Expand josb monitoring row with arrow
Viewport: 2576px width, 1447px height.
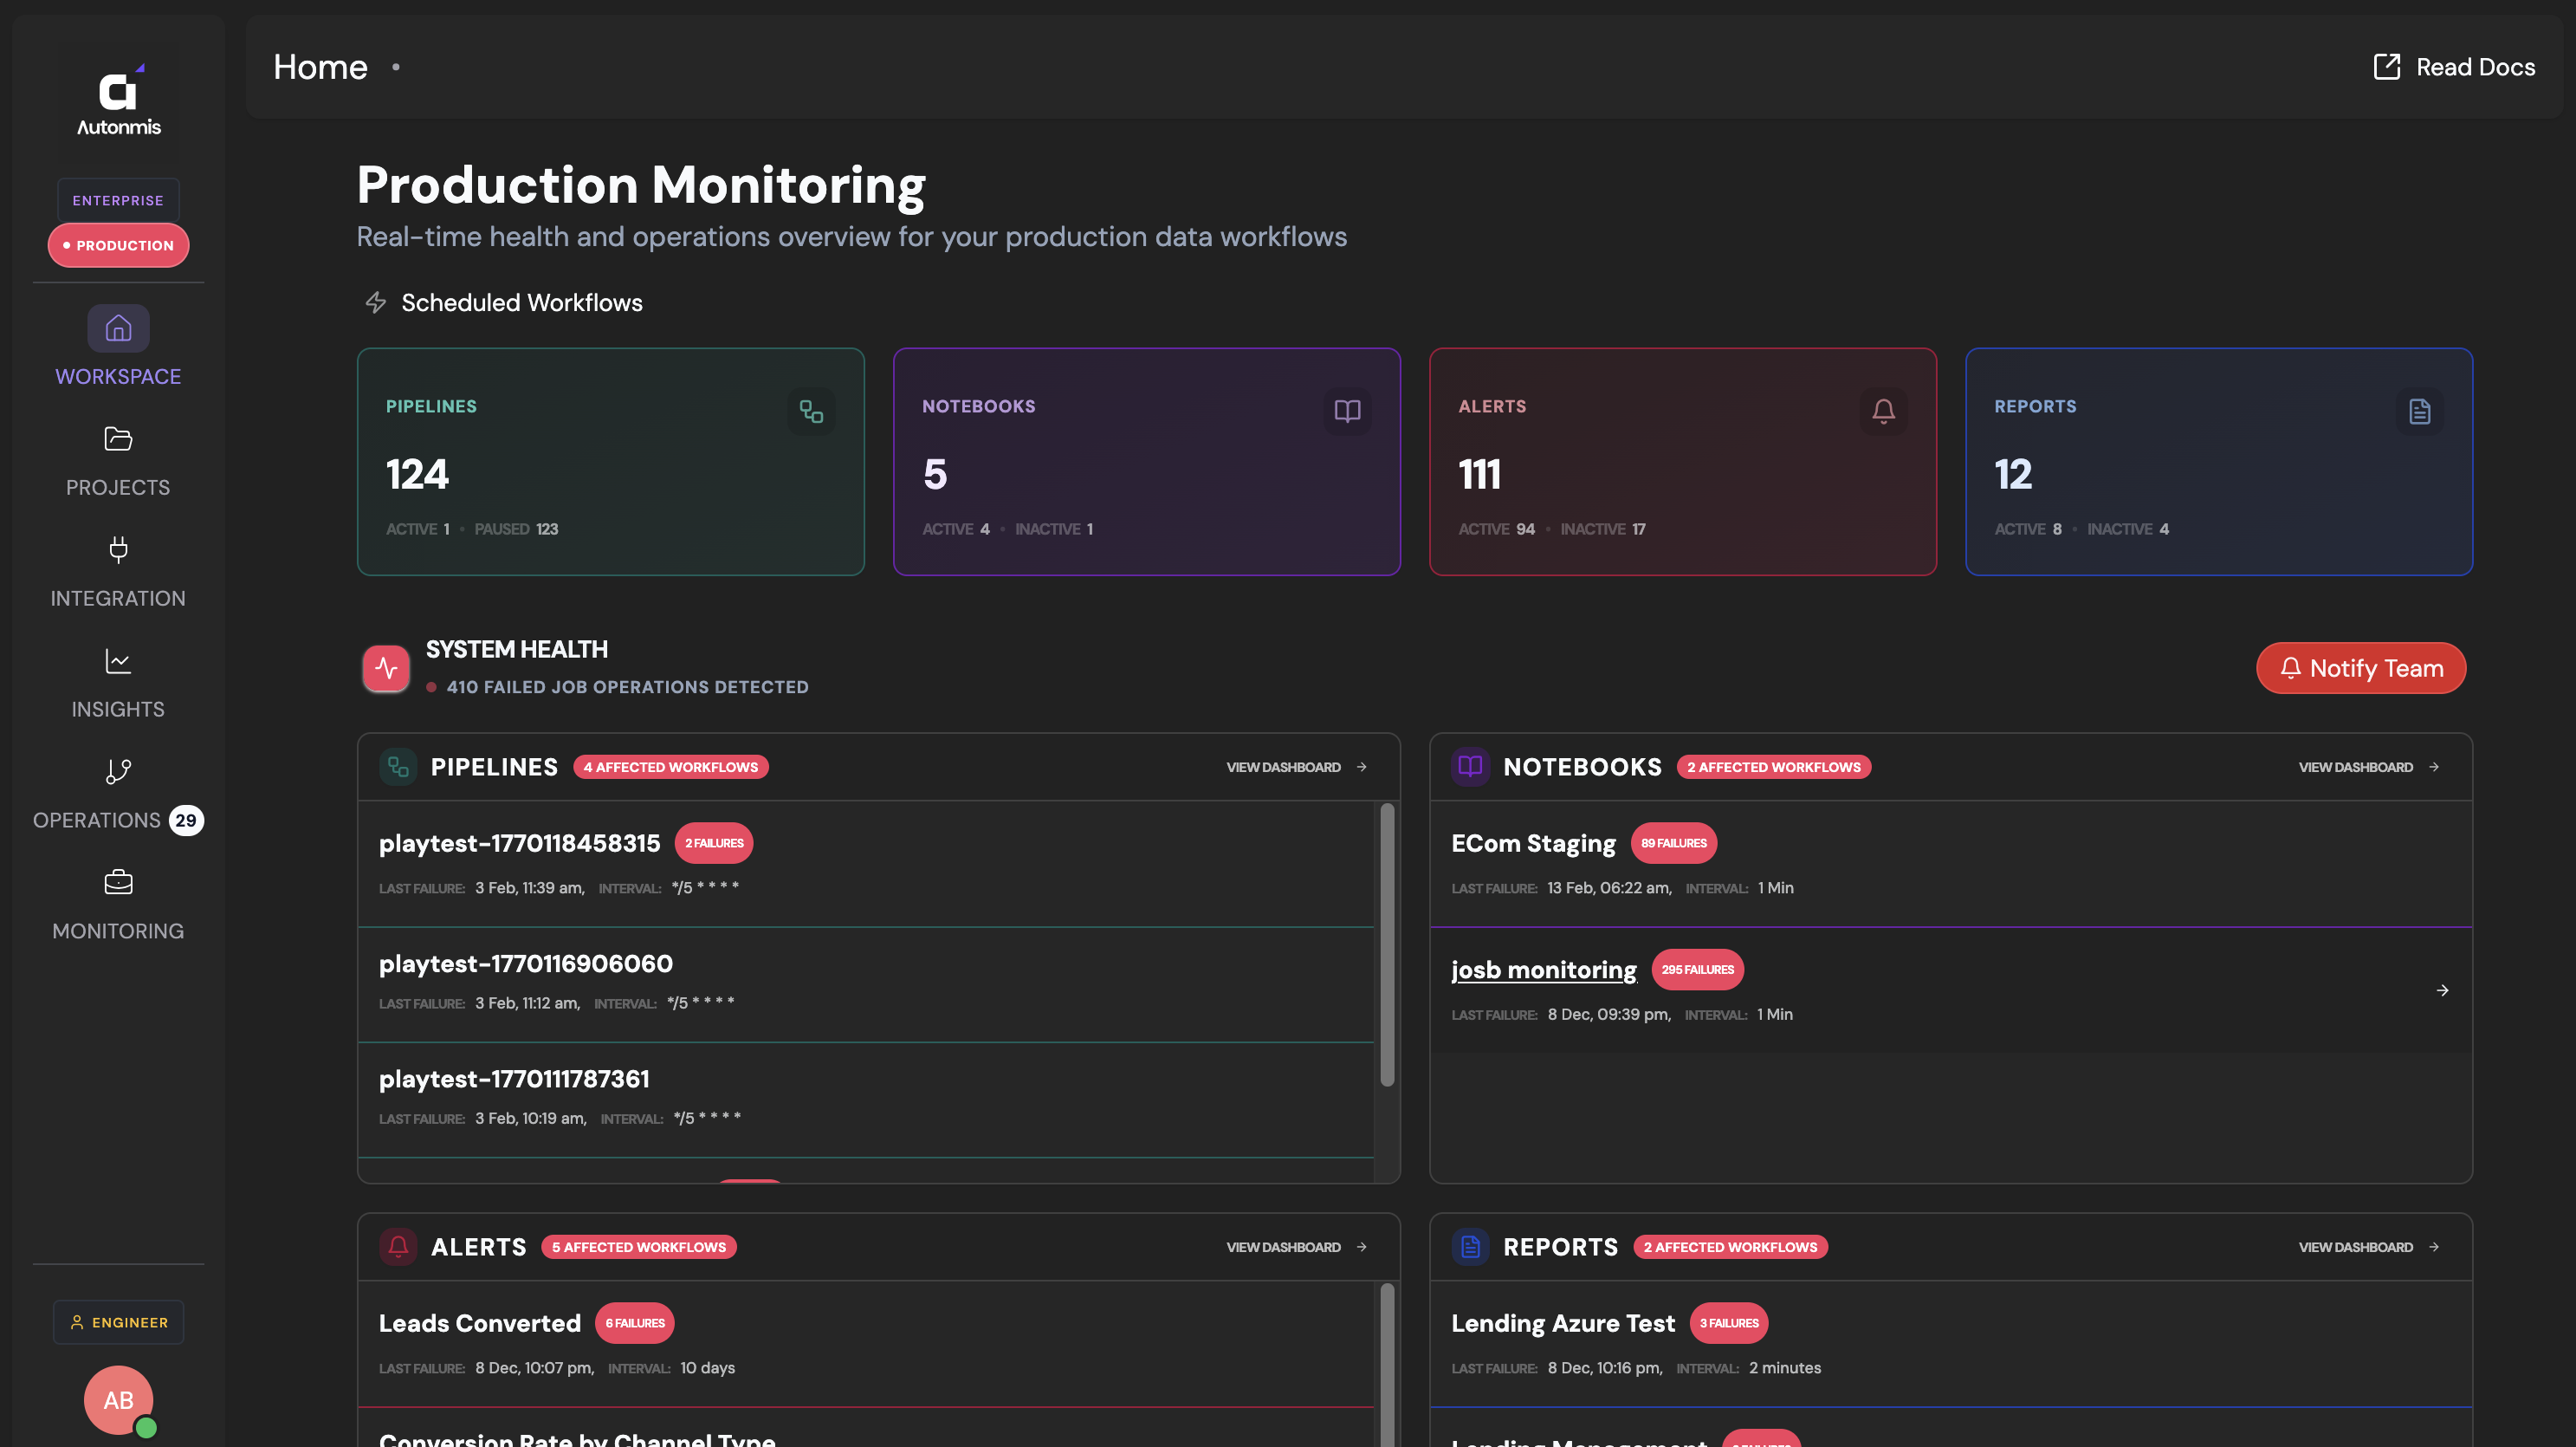[x=2442, y=990]
